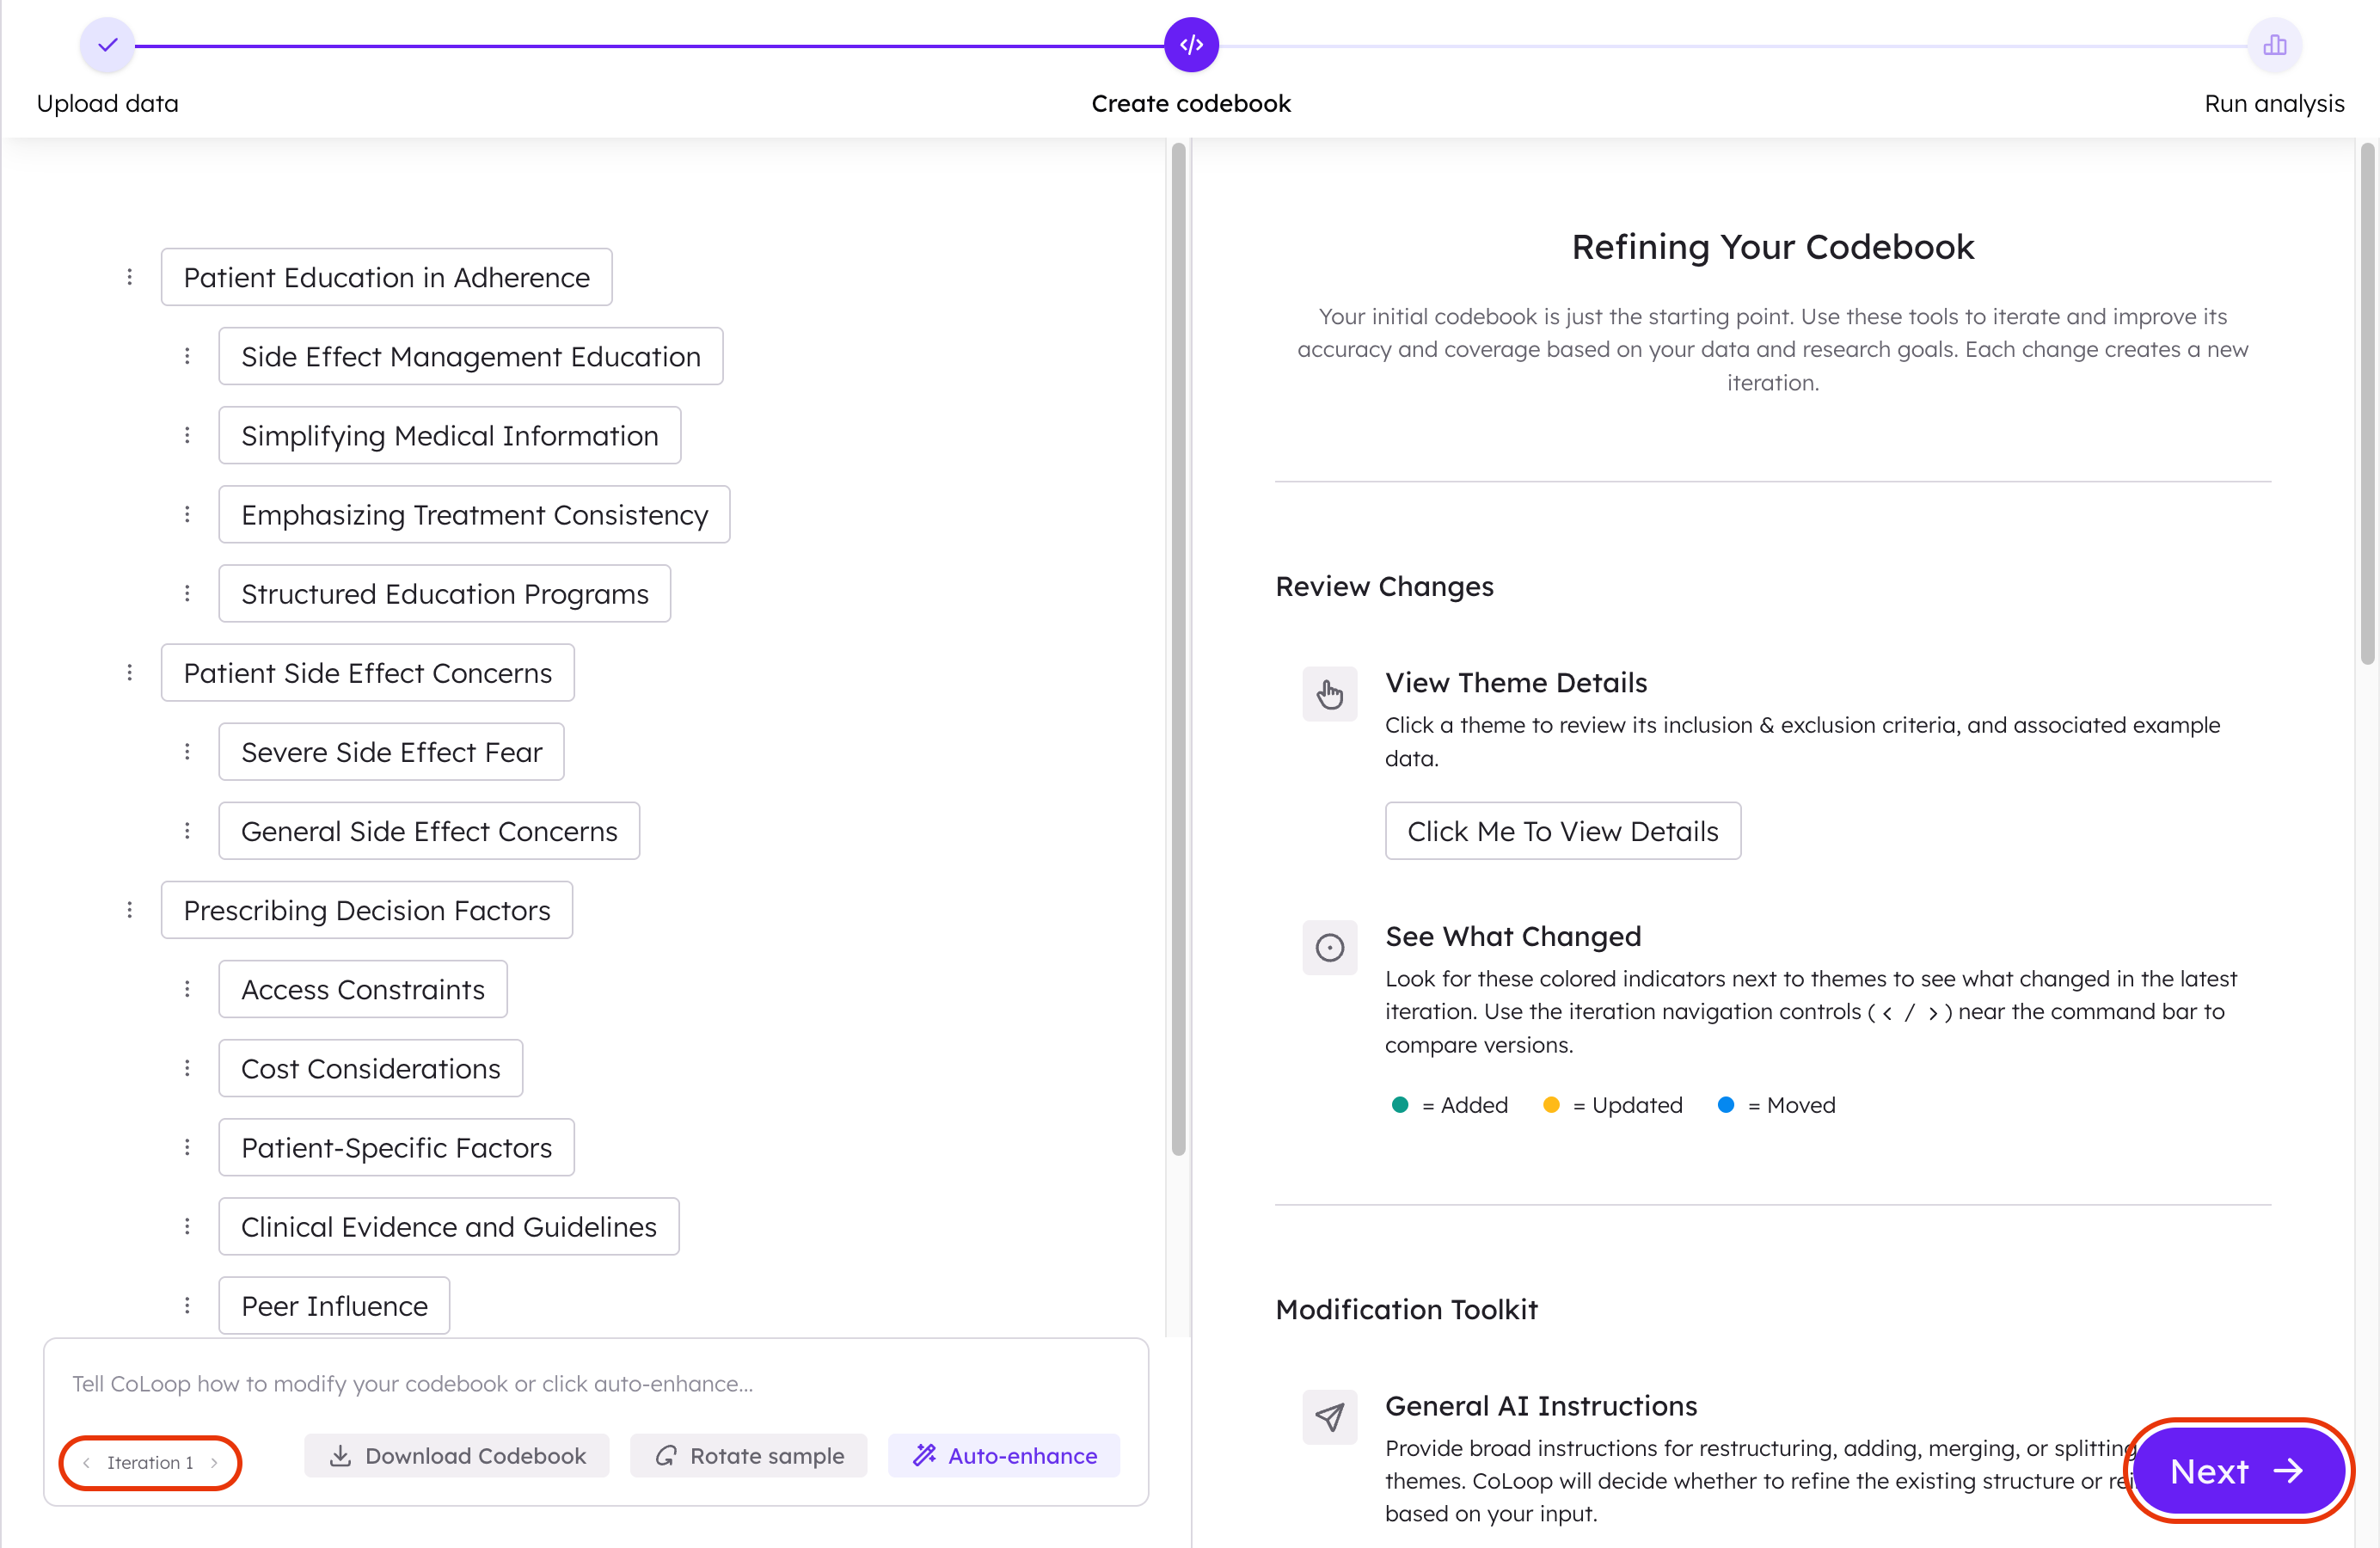Select the Clinical Evidence and Guidelines theme
This screenshot has height=1548, width=2380.
449,1227
